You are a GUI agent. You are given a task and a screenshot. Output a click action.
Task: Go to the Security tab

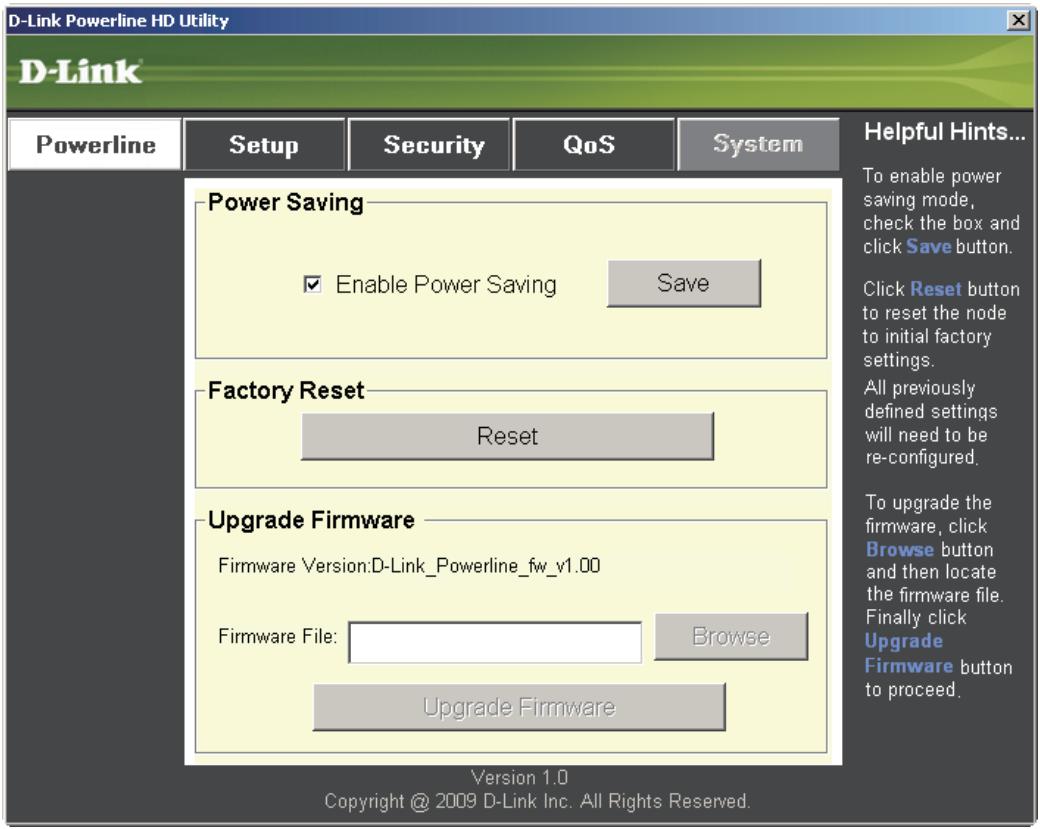[428, 144]
